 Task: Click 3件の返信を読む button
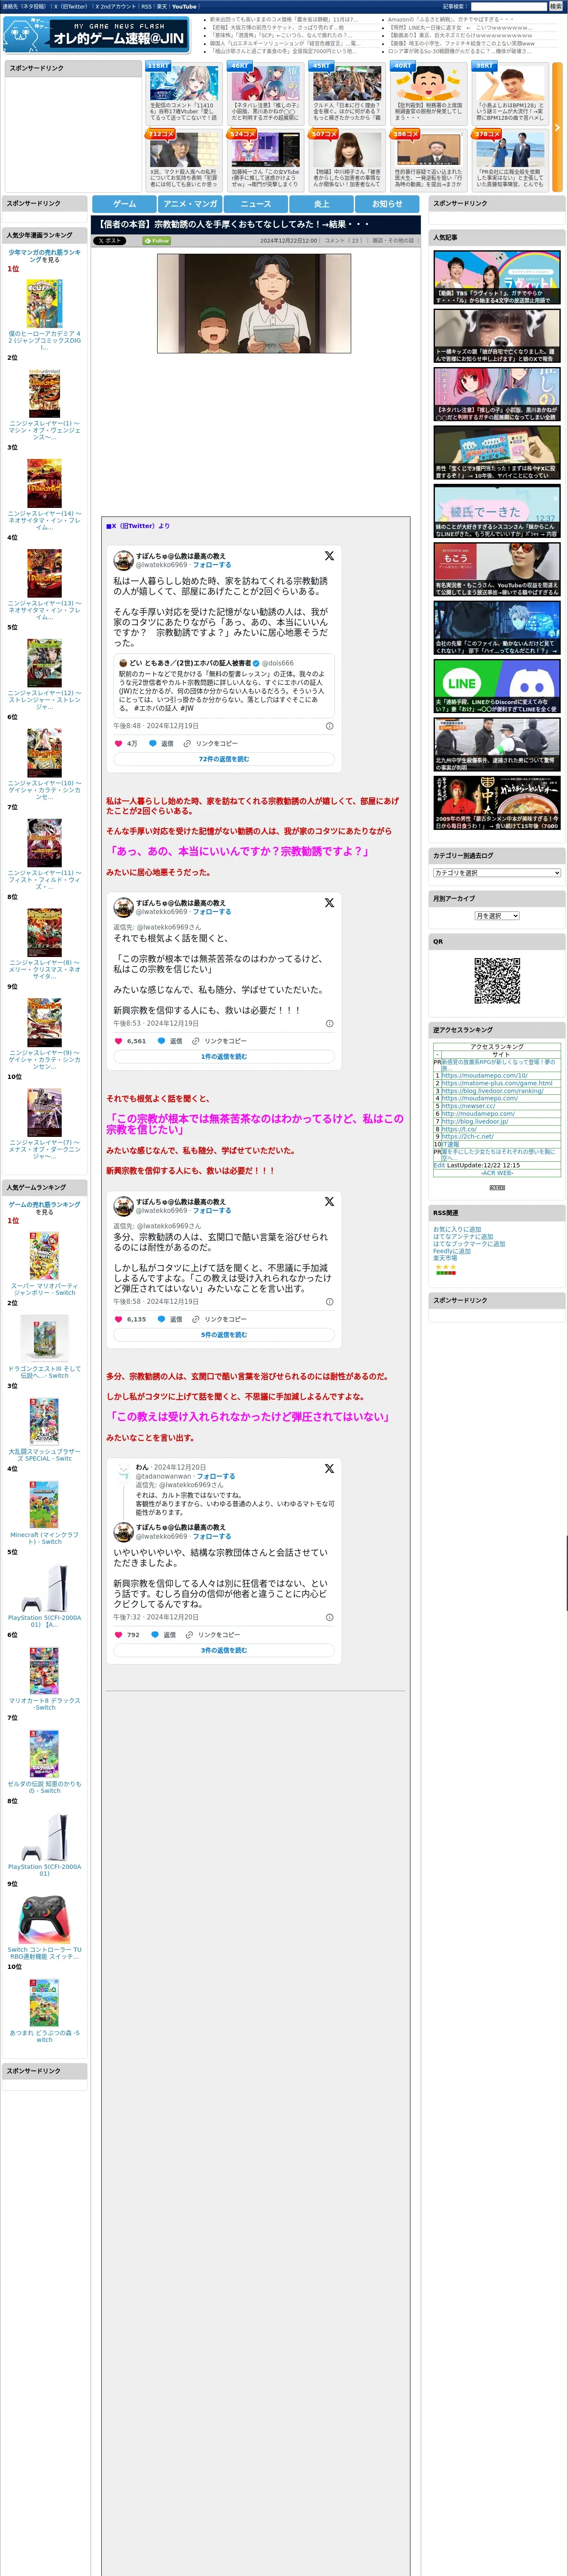pos(224,1651)
